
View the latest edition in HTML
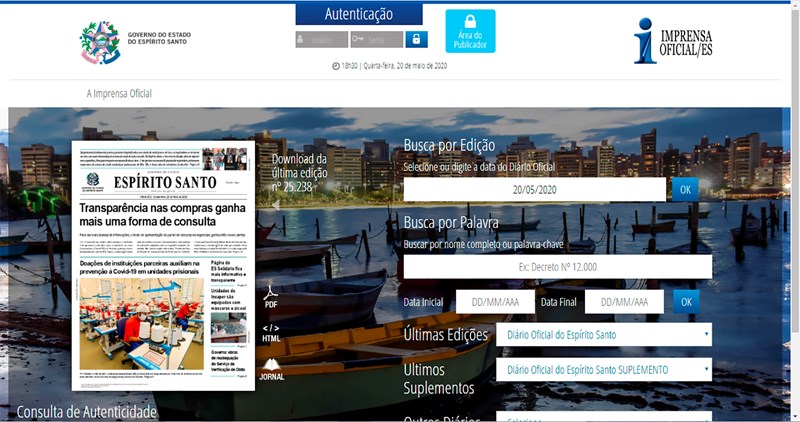(271, 333)
